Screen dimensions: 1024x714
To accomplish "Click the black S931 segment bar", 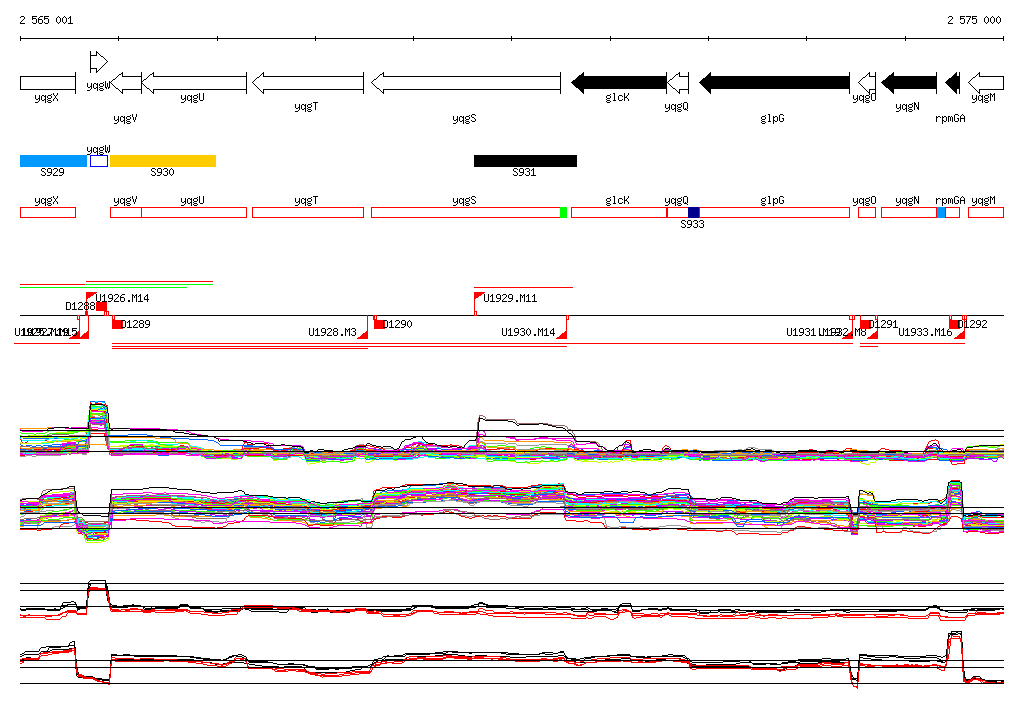I will click(525, 161).
